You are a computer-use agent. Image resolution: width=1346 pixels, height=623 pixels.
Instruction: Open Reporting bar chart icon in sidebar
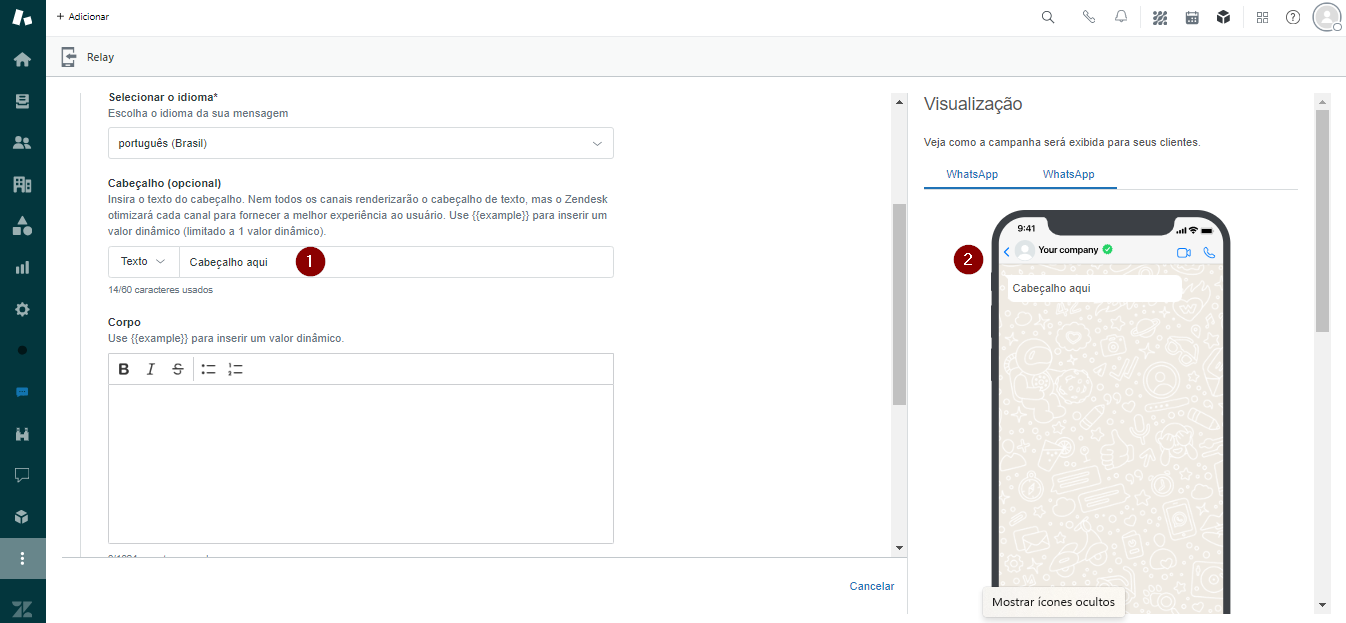pyautogui.click(x=22, y=267)
